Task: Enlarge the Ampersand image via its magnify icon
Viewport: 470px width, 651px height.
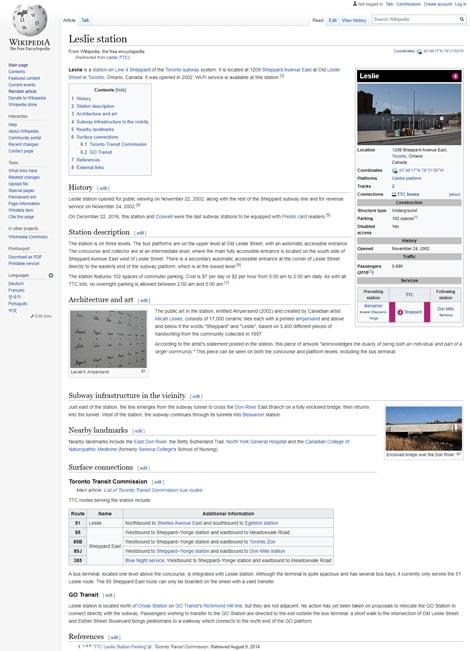Action: point(143,372)
